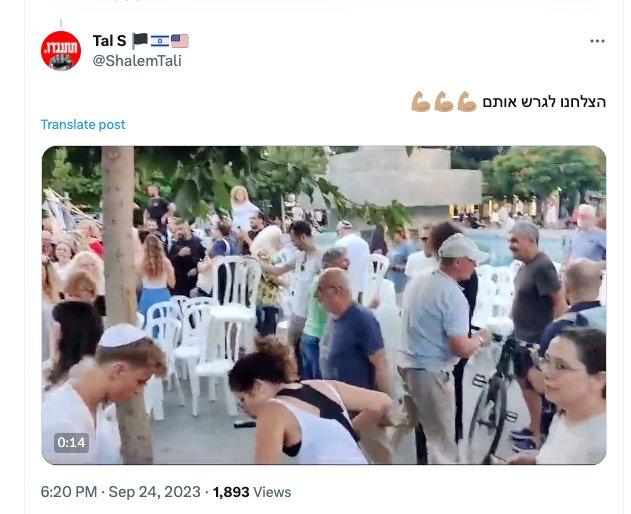Select the Hebrew post text
Screen dimensions: 631x514
click(x=544, y=102)
